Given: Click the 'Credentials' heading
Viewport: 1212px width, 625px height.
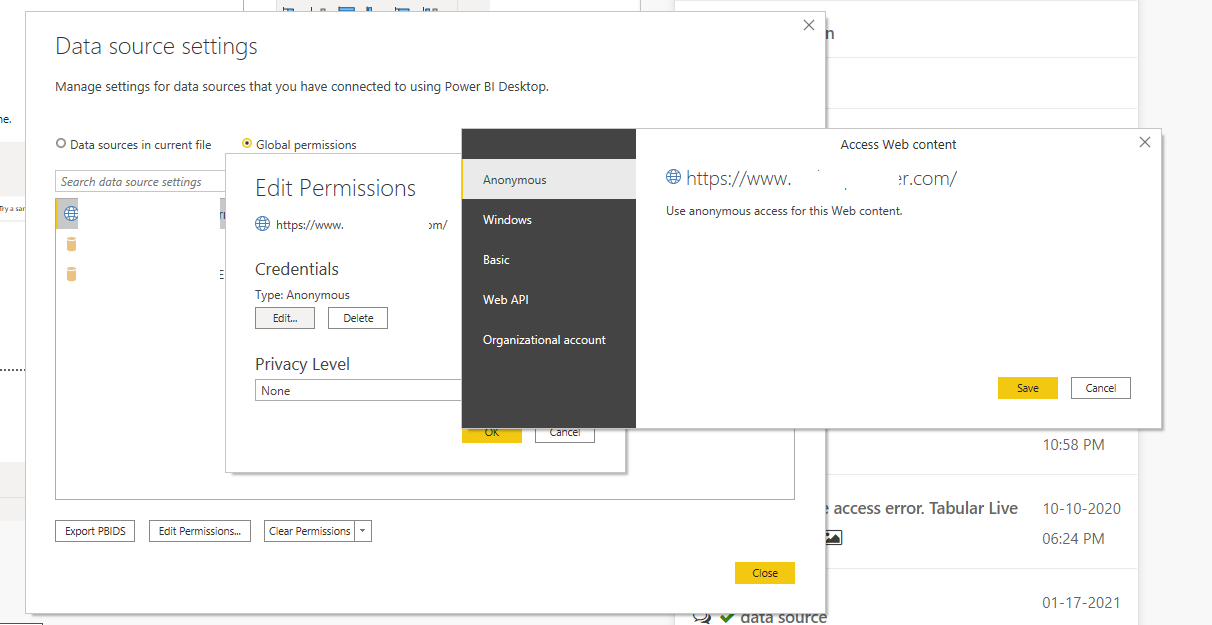Looking at the screenshot, I should point(297,269).
